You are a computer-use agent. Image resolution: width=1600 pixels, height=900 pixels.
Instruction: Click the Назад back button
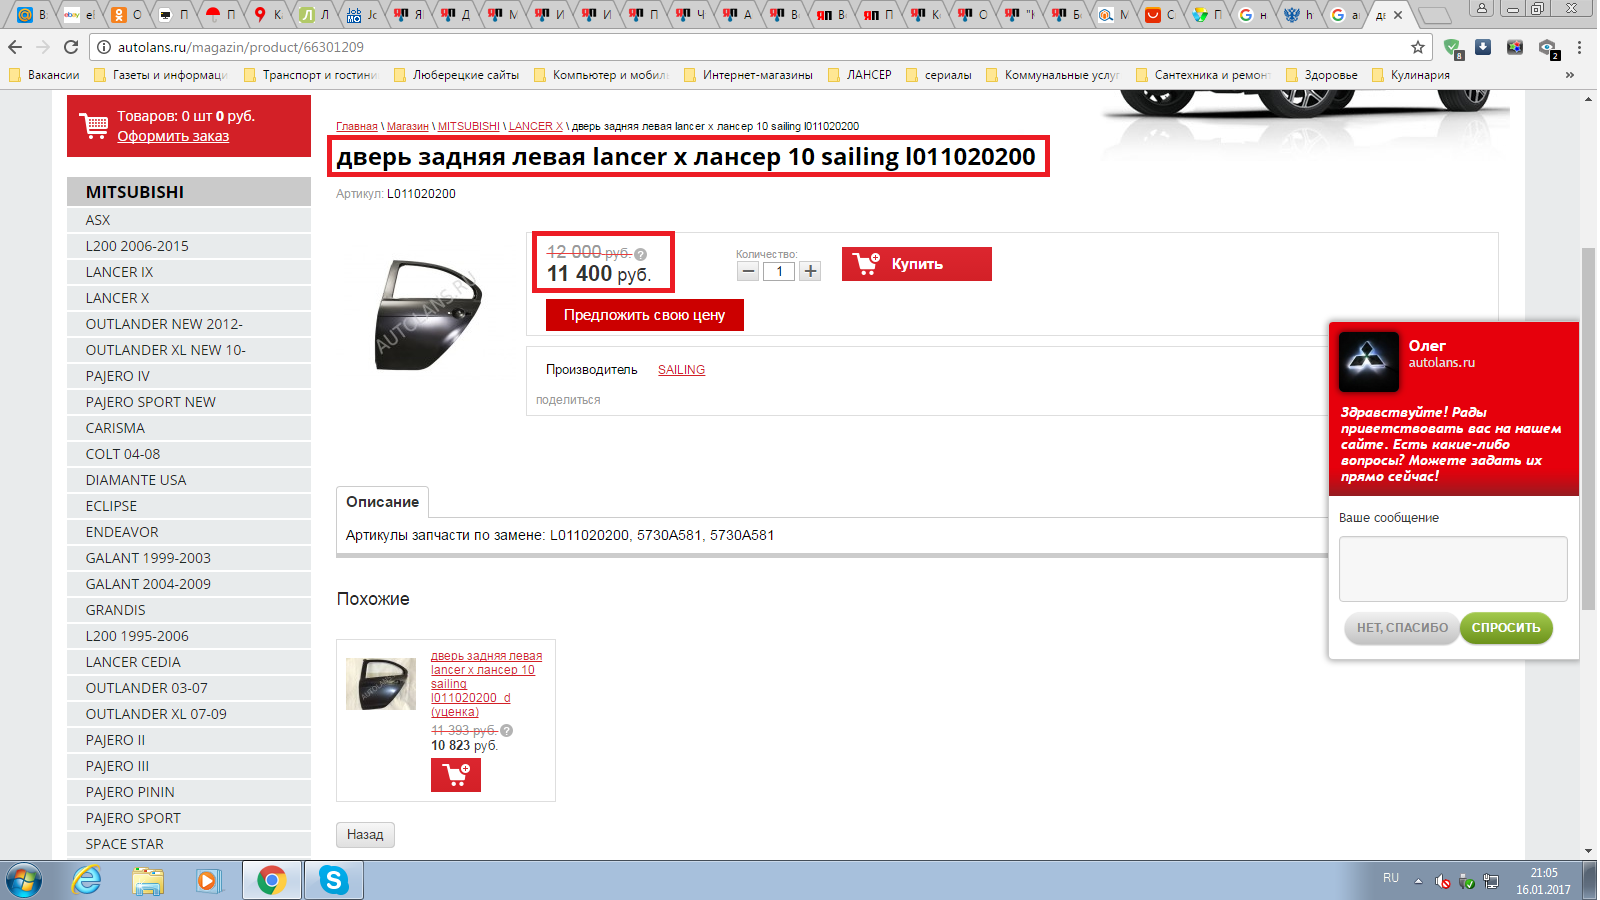pyautogui.click(x=365, y=835)
